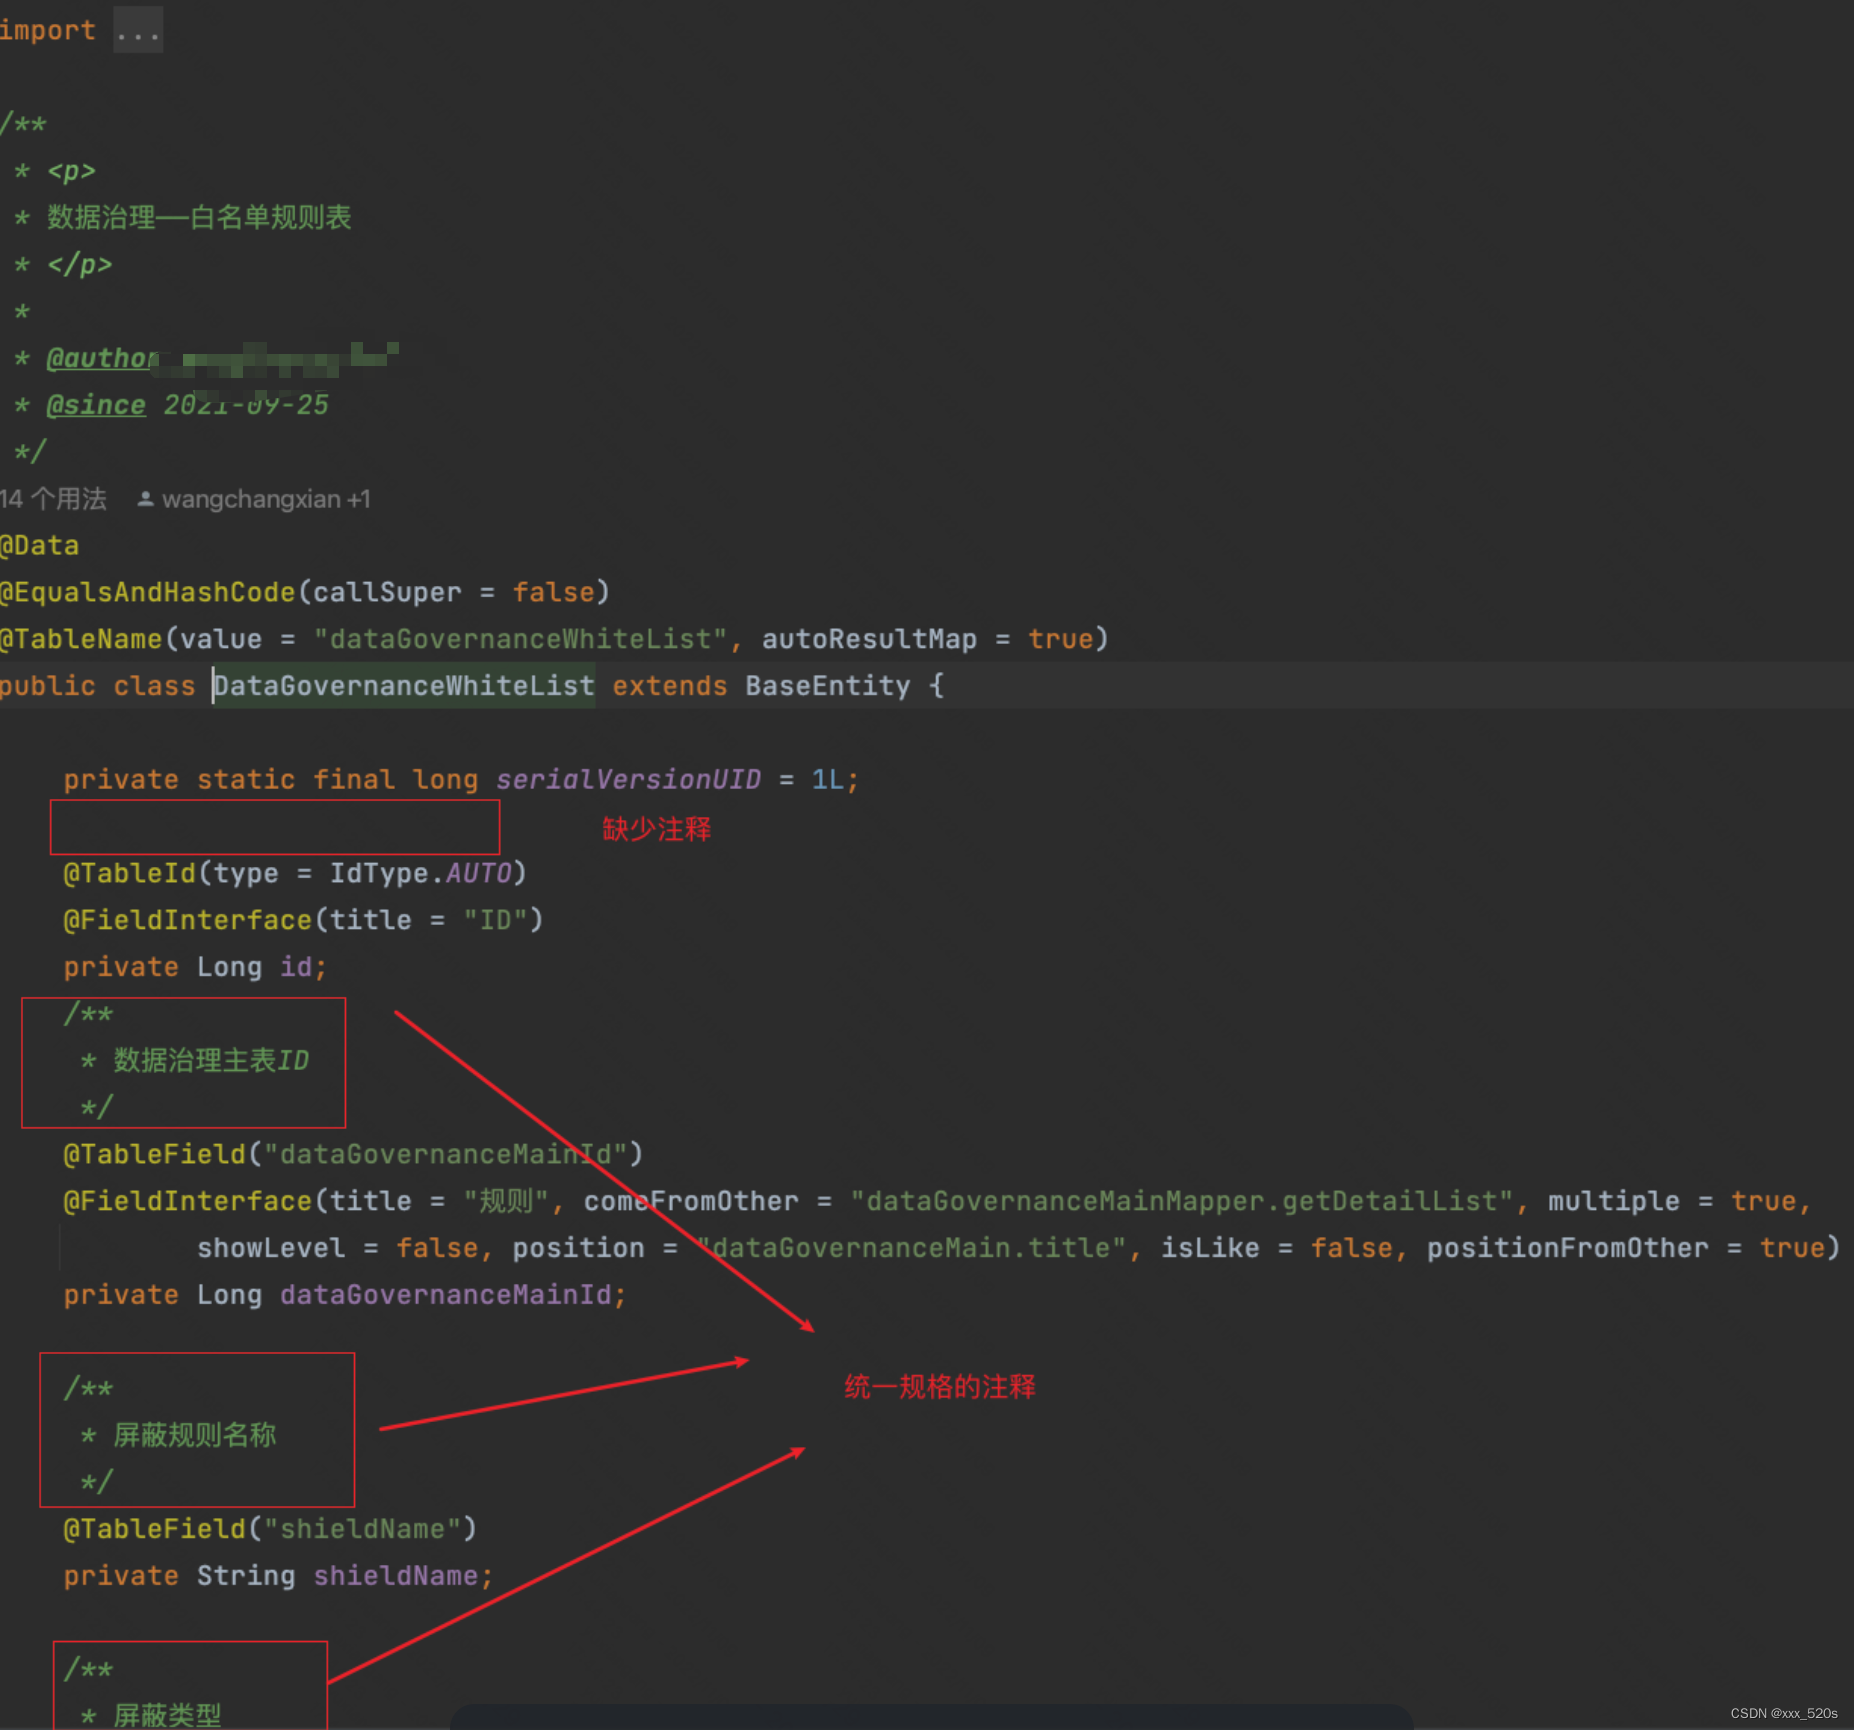This screenshot has width=1854, height=1730.
Task: Click @TableField("shieldName") annotation
Action: [270, 1529]
